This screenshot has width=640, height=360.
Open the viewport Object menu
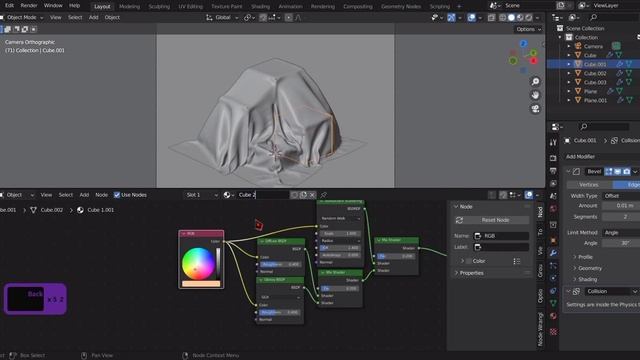click(x=112, y=18)
